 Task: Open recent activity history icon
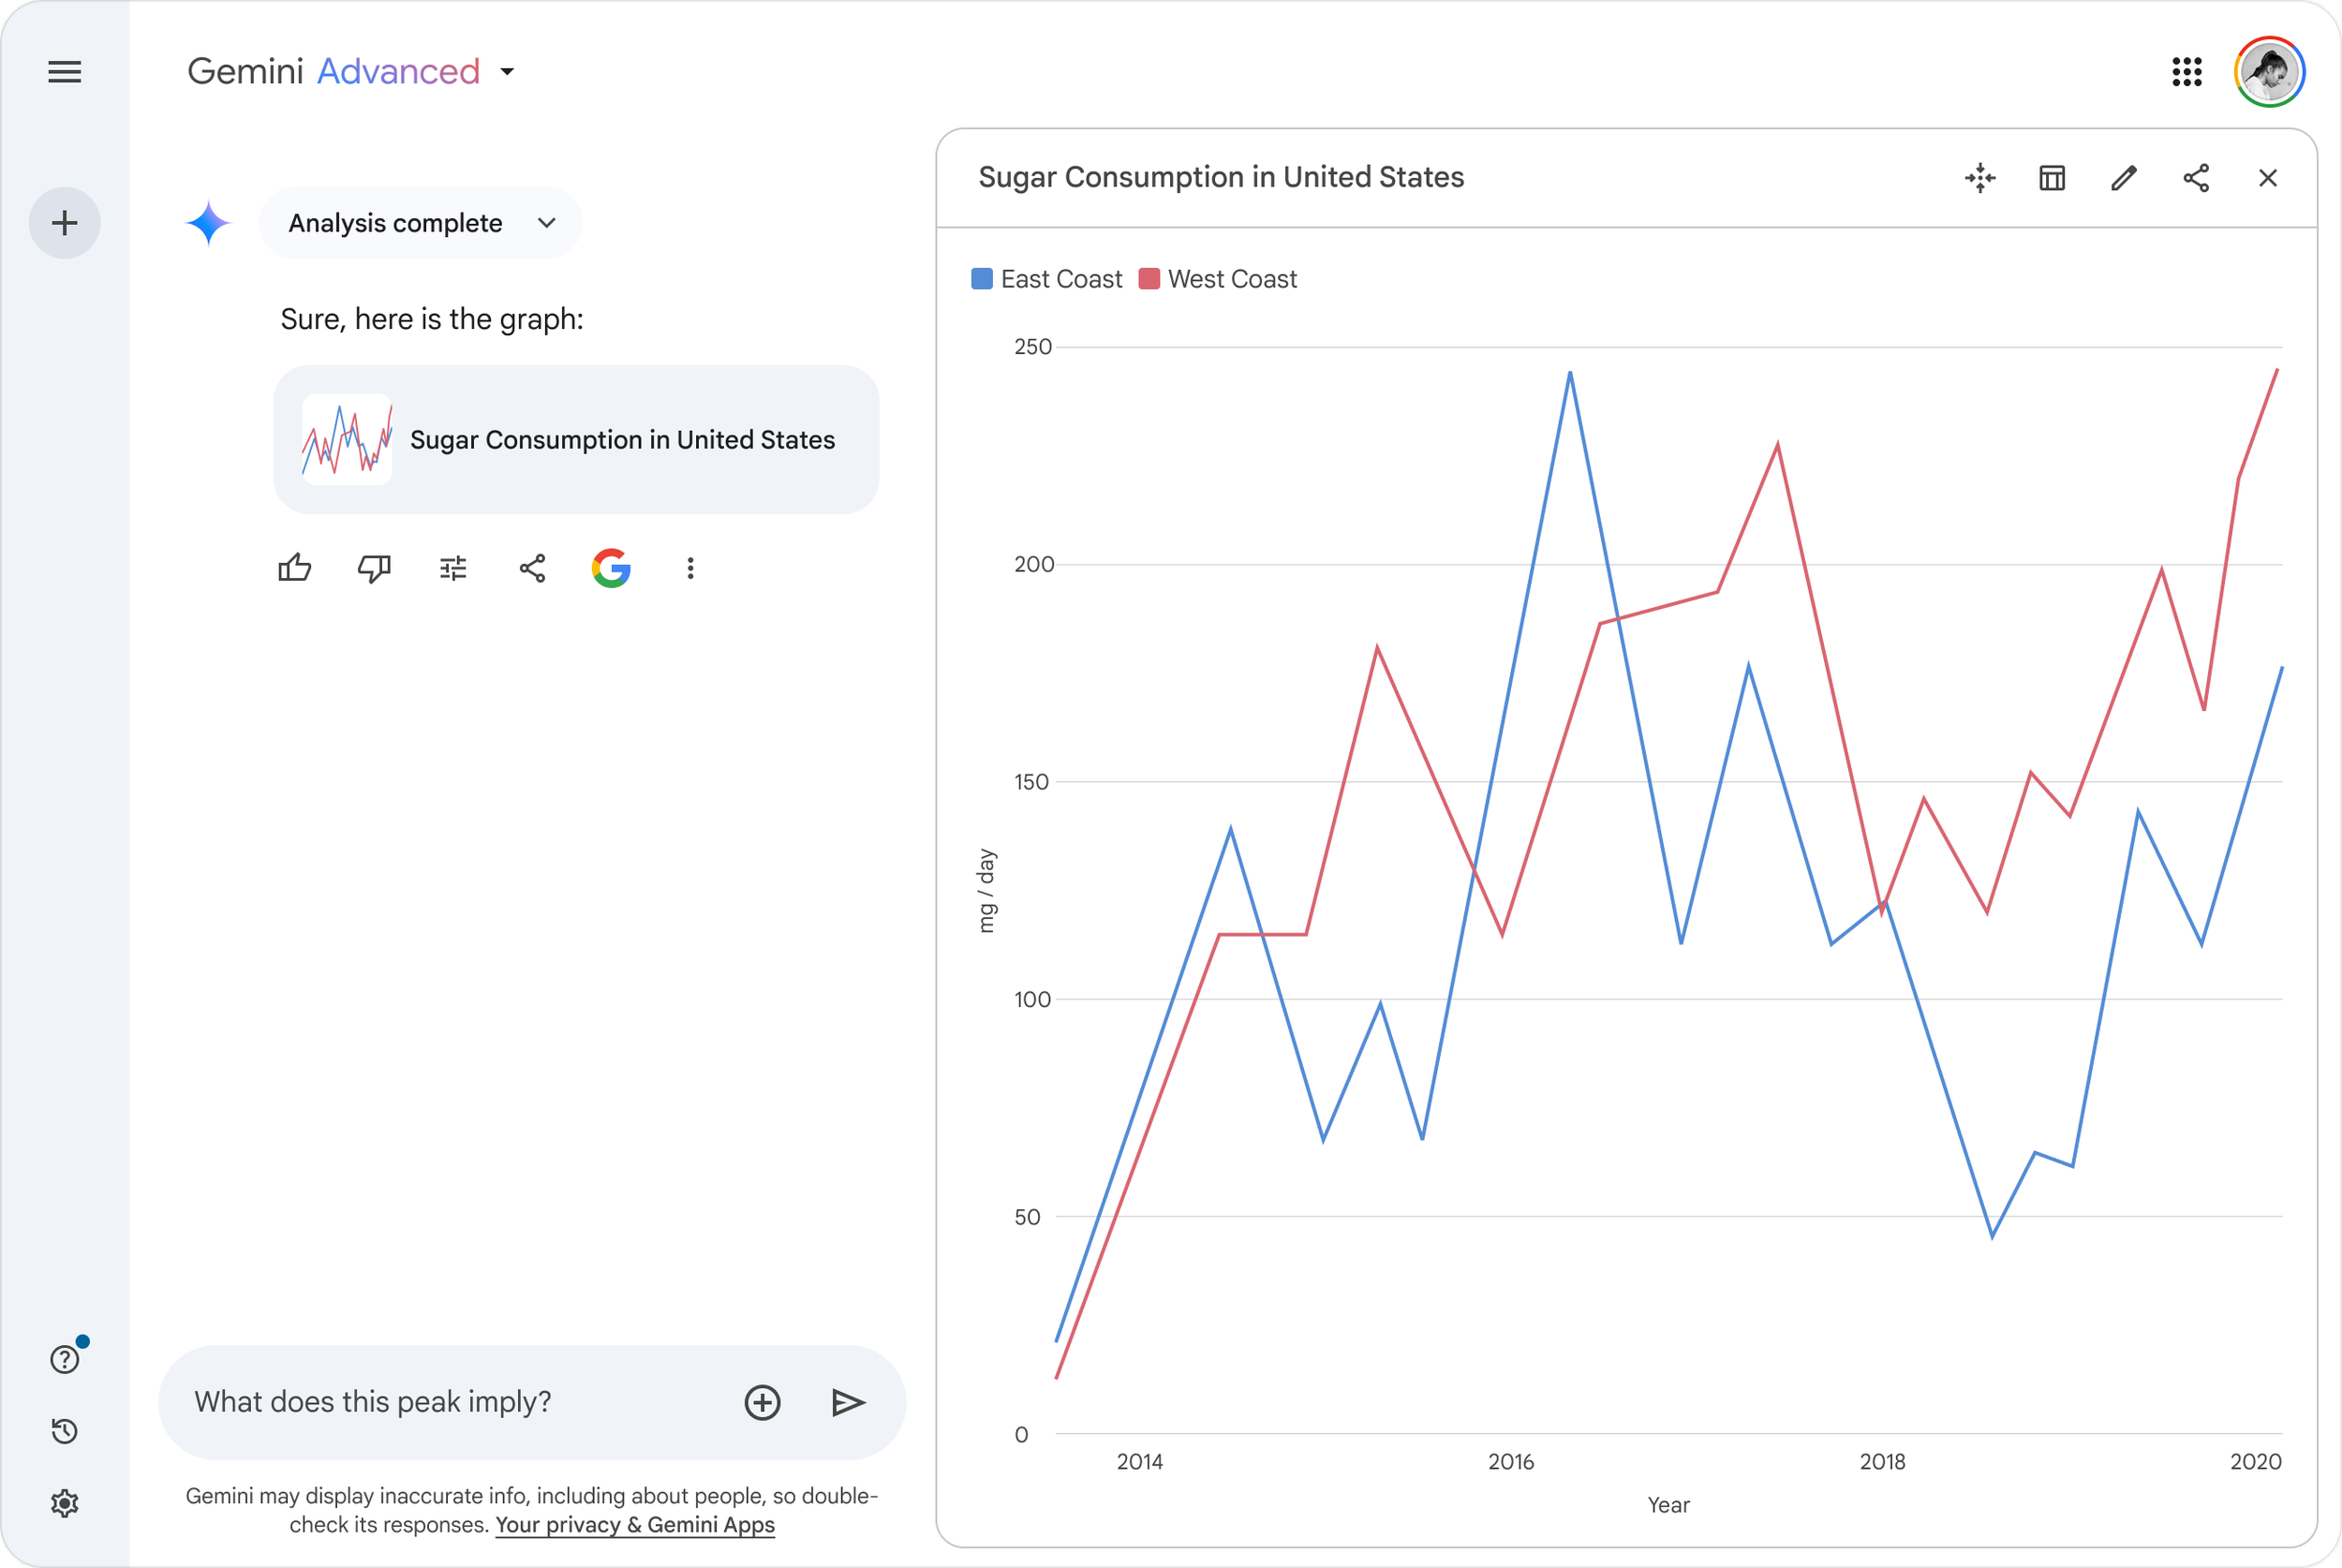pyautogui.click(x=65, y=1431)
